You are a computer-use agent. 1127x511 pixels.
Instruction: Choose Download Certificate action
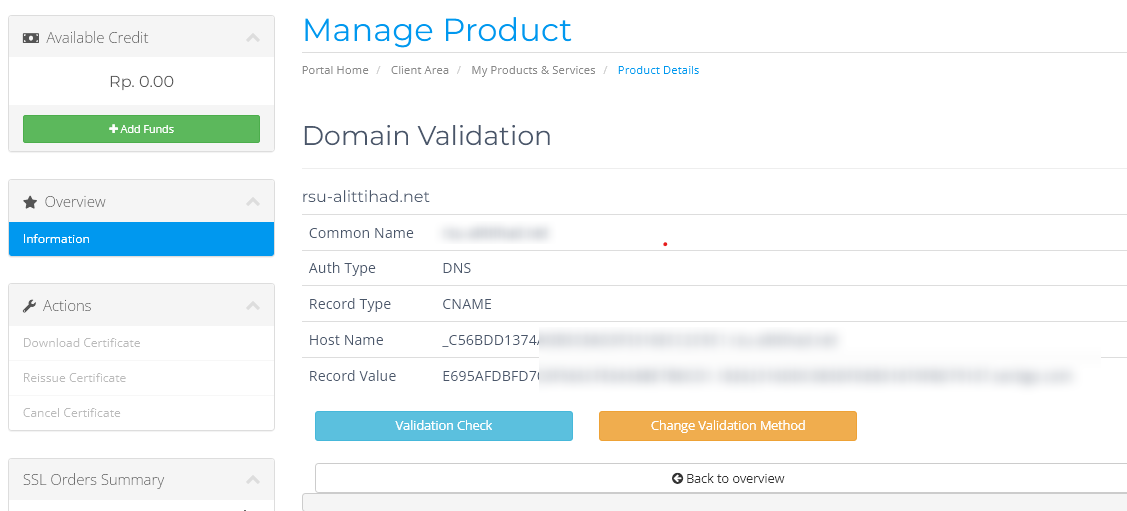click(82, 343)
